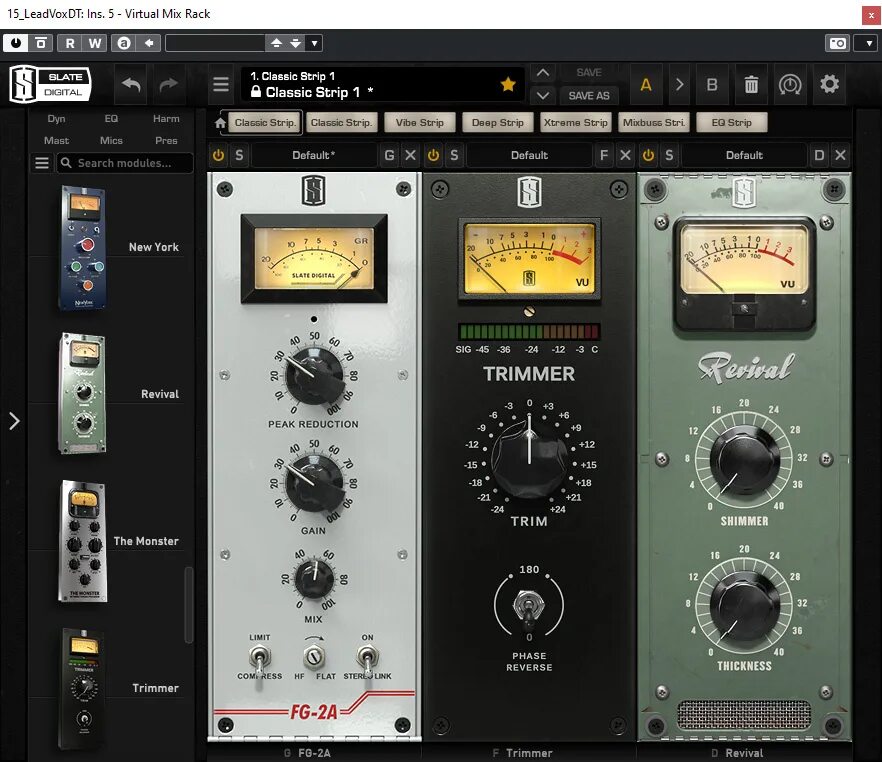Click host preset up arrow
The height and width of the screenshot is (762, 882).
pyautogui.click(x=276, y=43)
